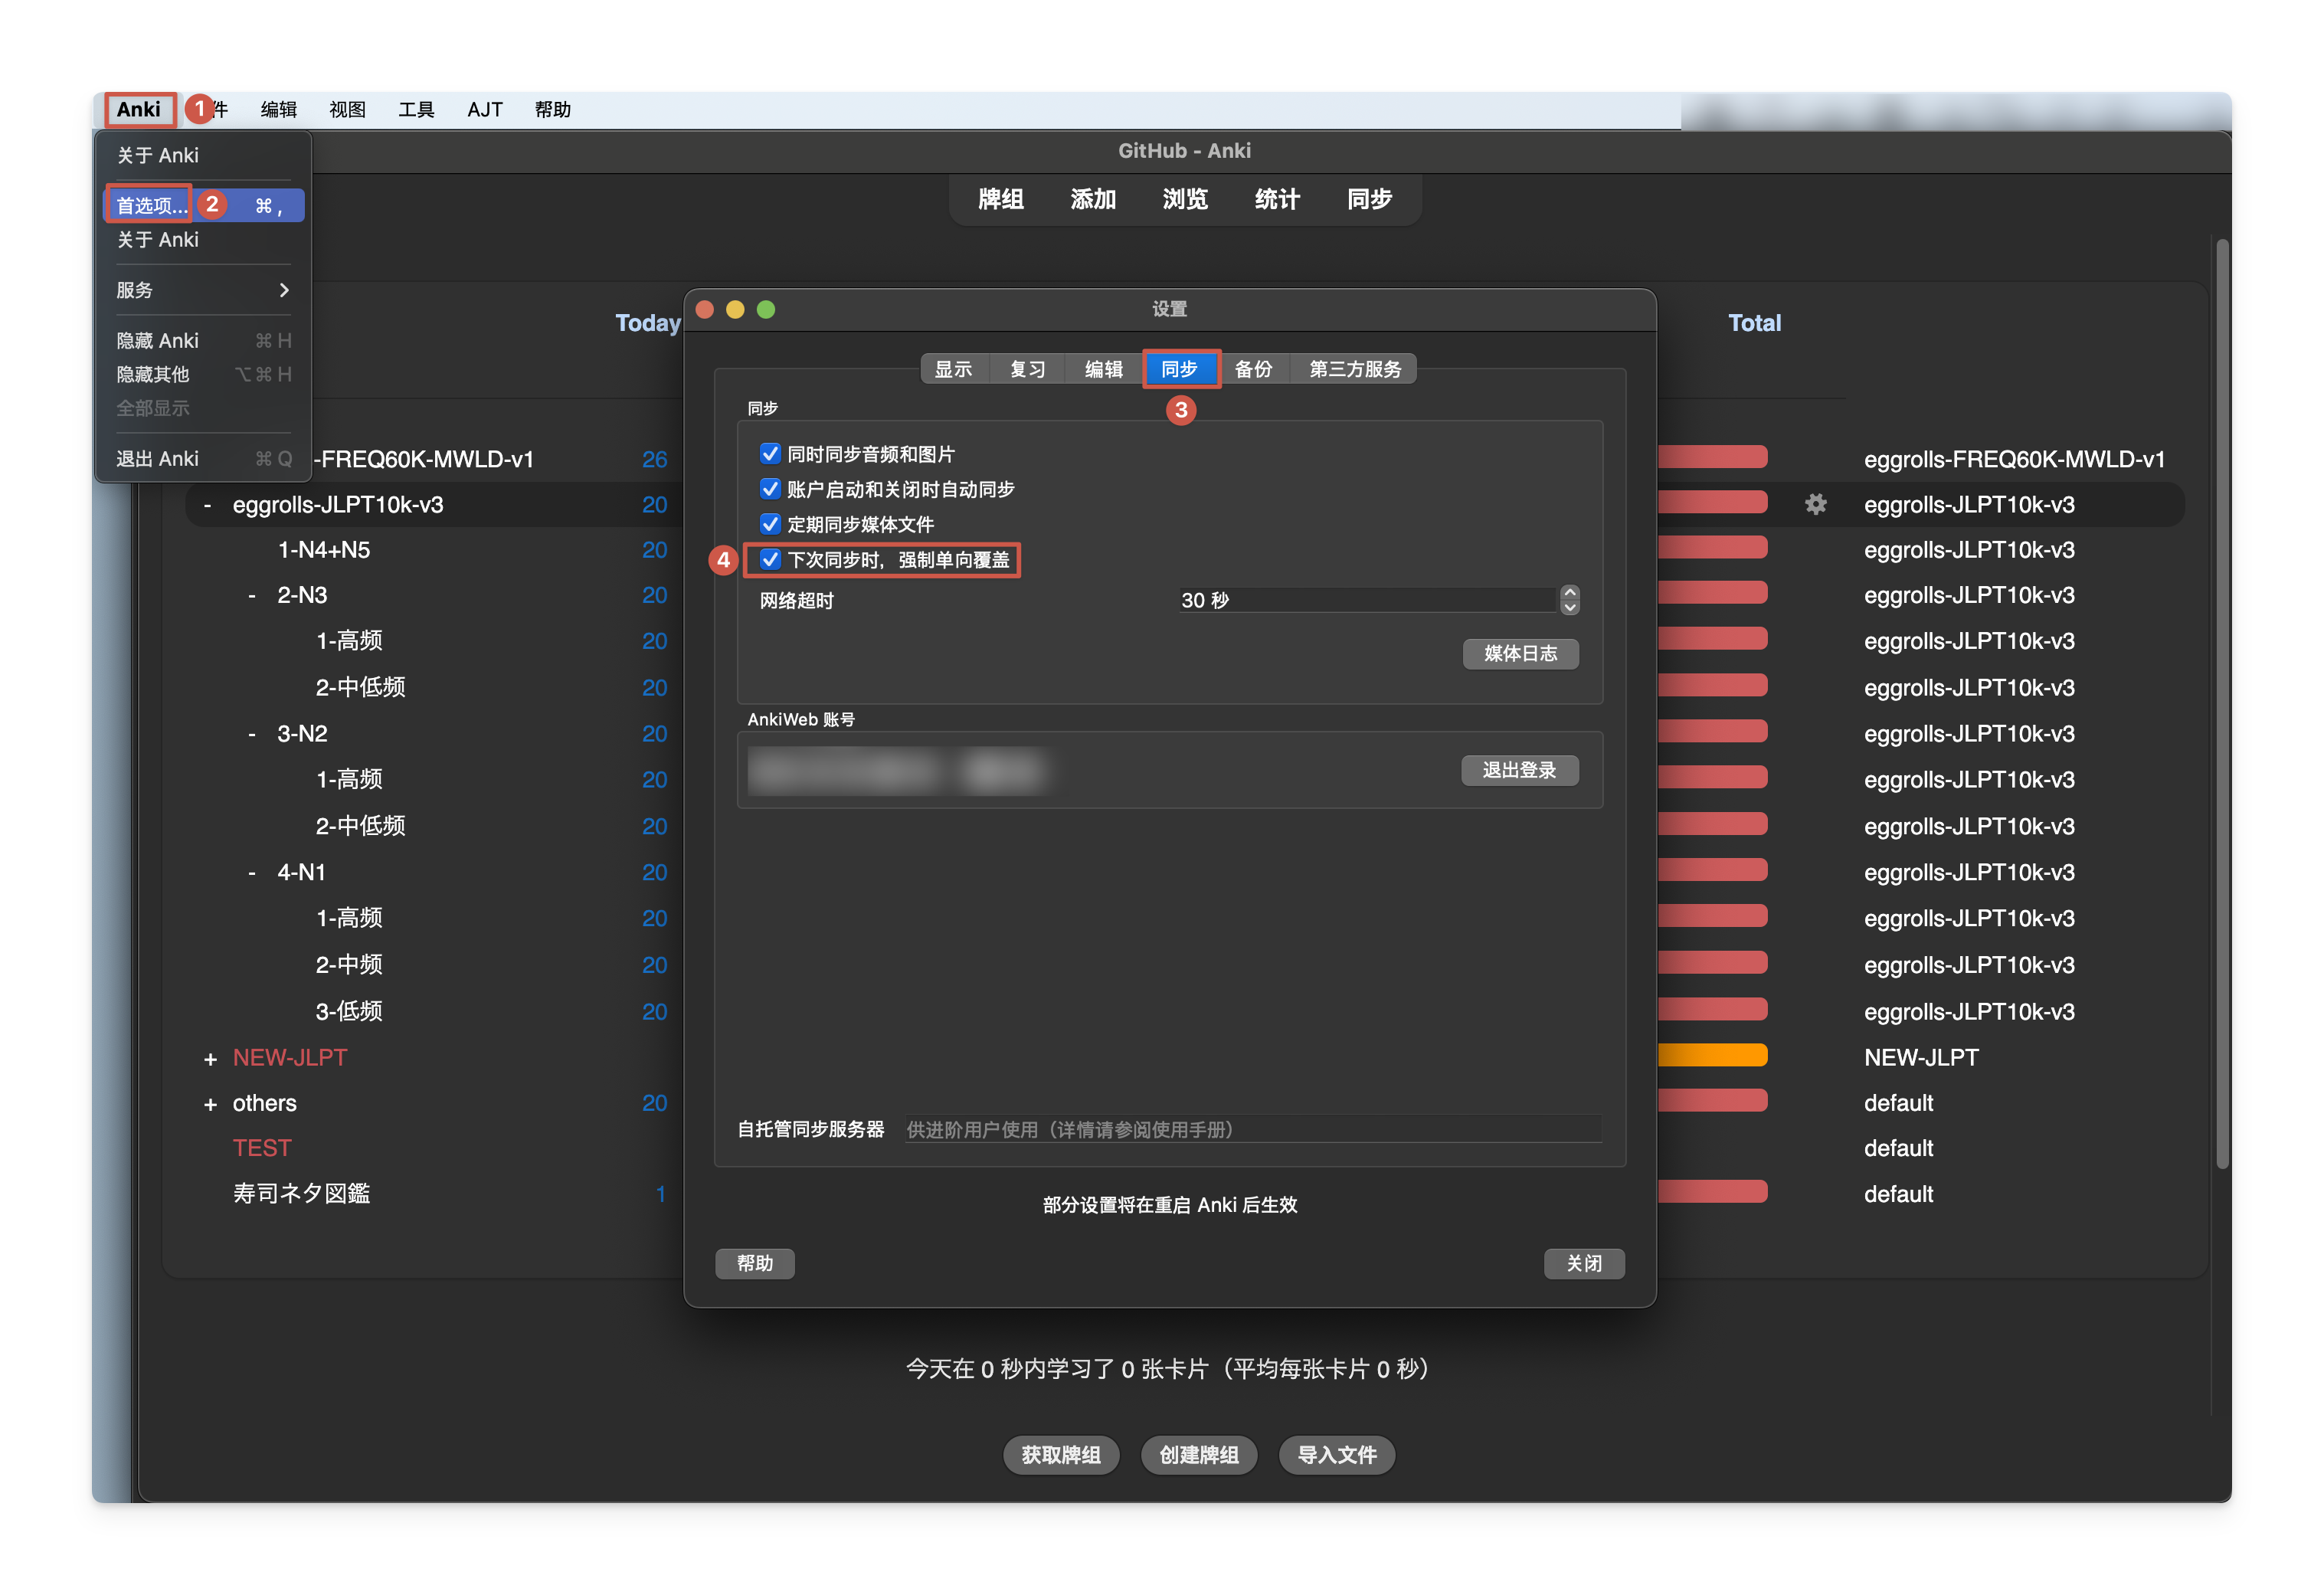Select 首选项 in the Anki menu

pyautogui.click(x=152, y=205)
